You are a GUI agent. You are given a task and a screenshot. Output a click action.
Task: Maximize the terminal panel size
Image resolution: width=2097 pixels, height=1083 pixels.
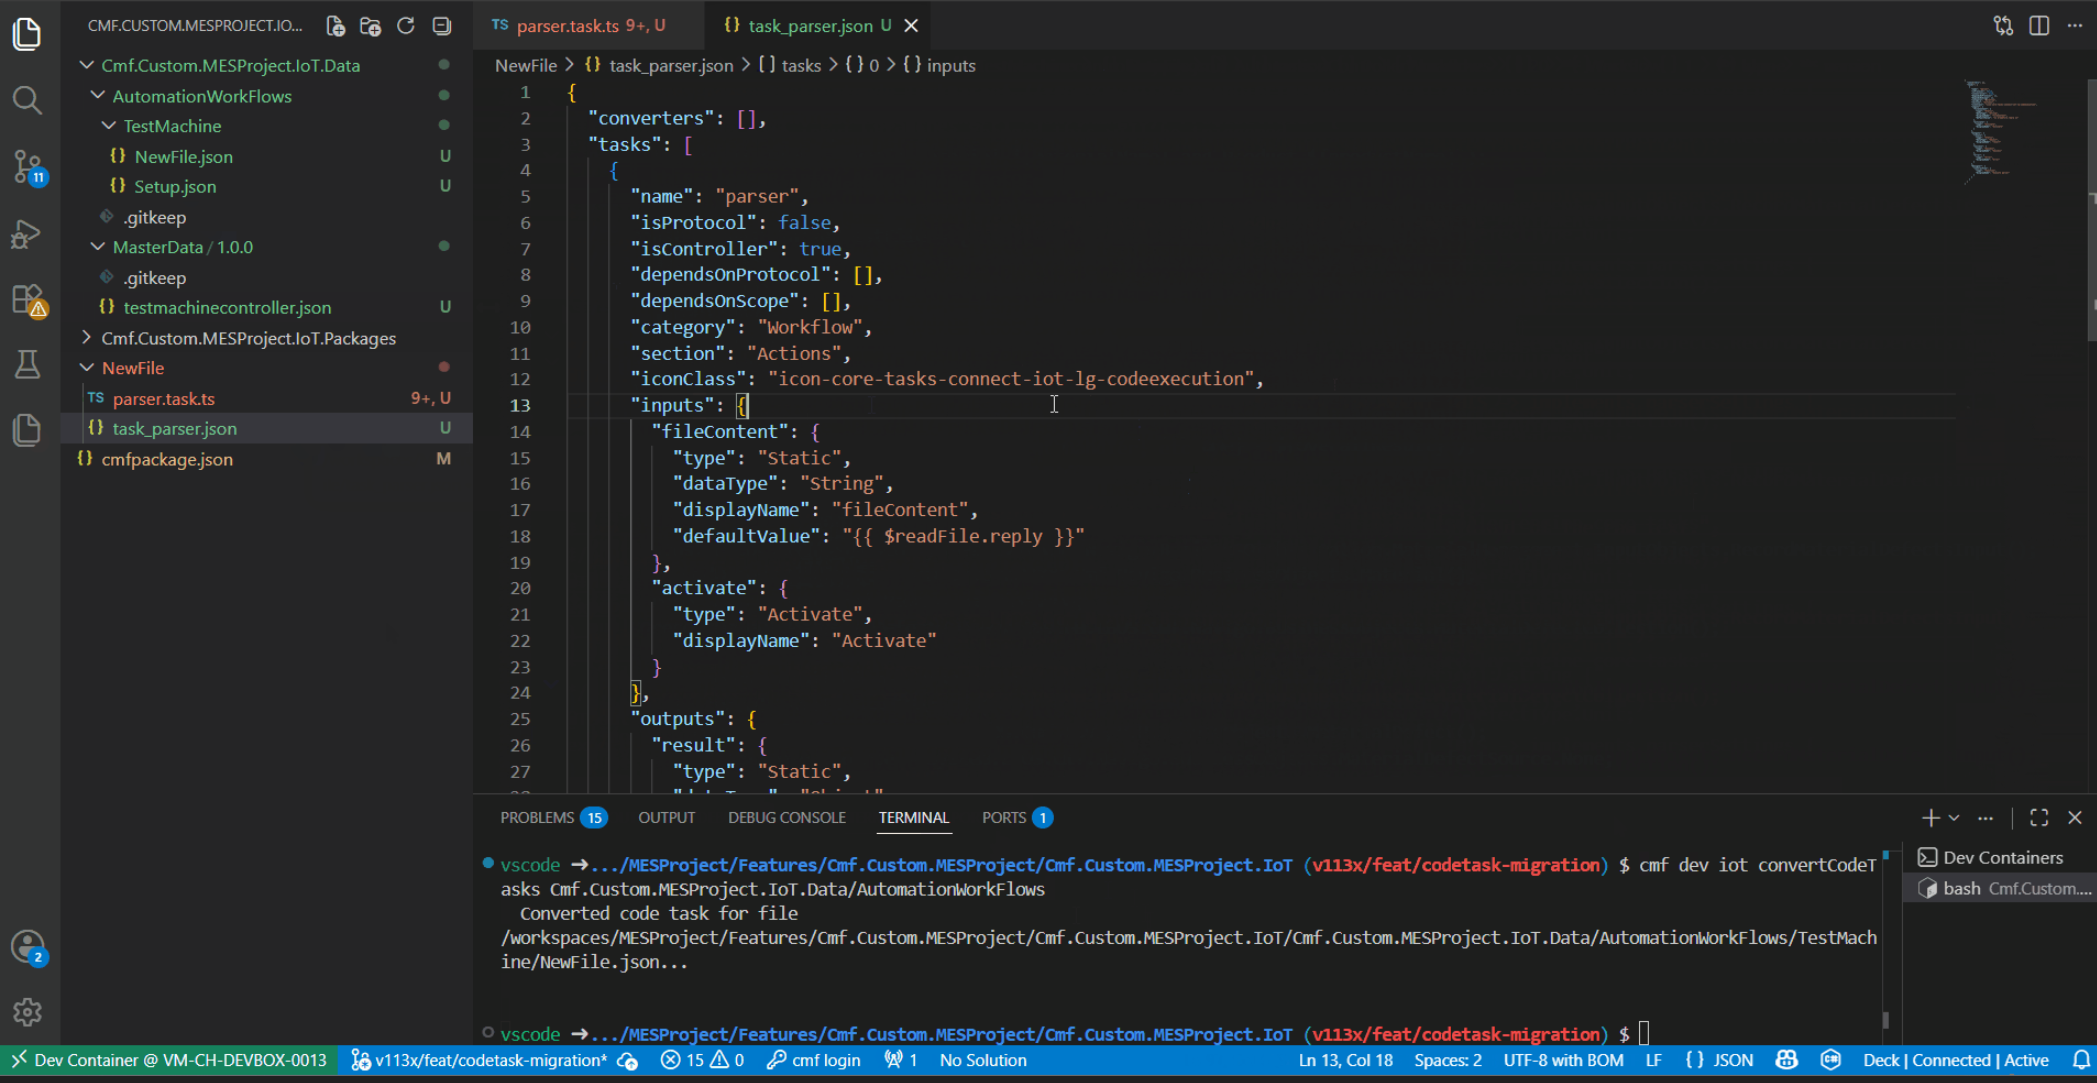2039,818
